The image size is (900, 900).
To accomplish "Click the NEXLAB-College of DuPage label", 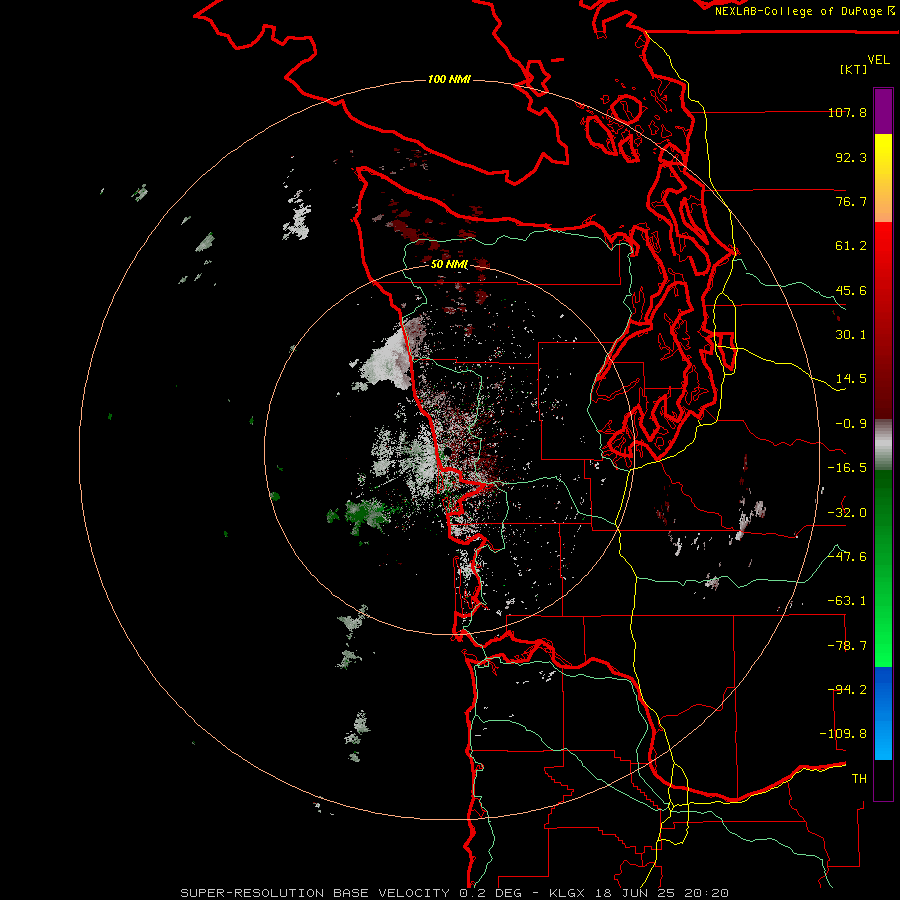I will [805, 11].
